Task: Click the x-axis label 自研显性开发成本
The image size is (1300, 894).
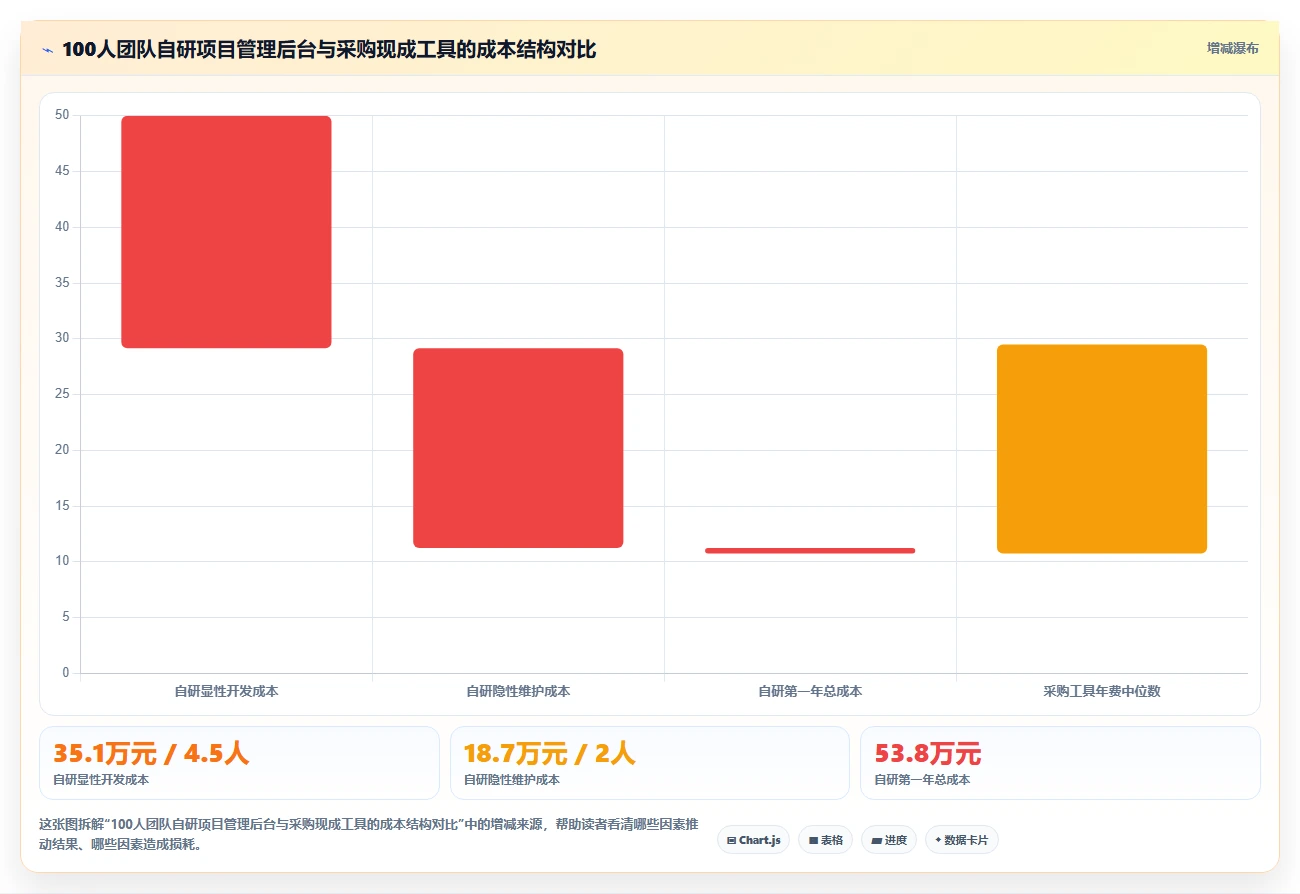Action: [226, 691]
